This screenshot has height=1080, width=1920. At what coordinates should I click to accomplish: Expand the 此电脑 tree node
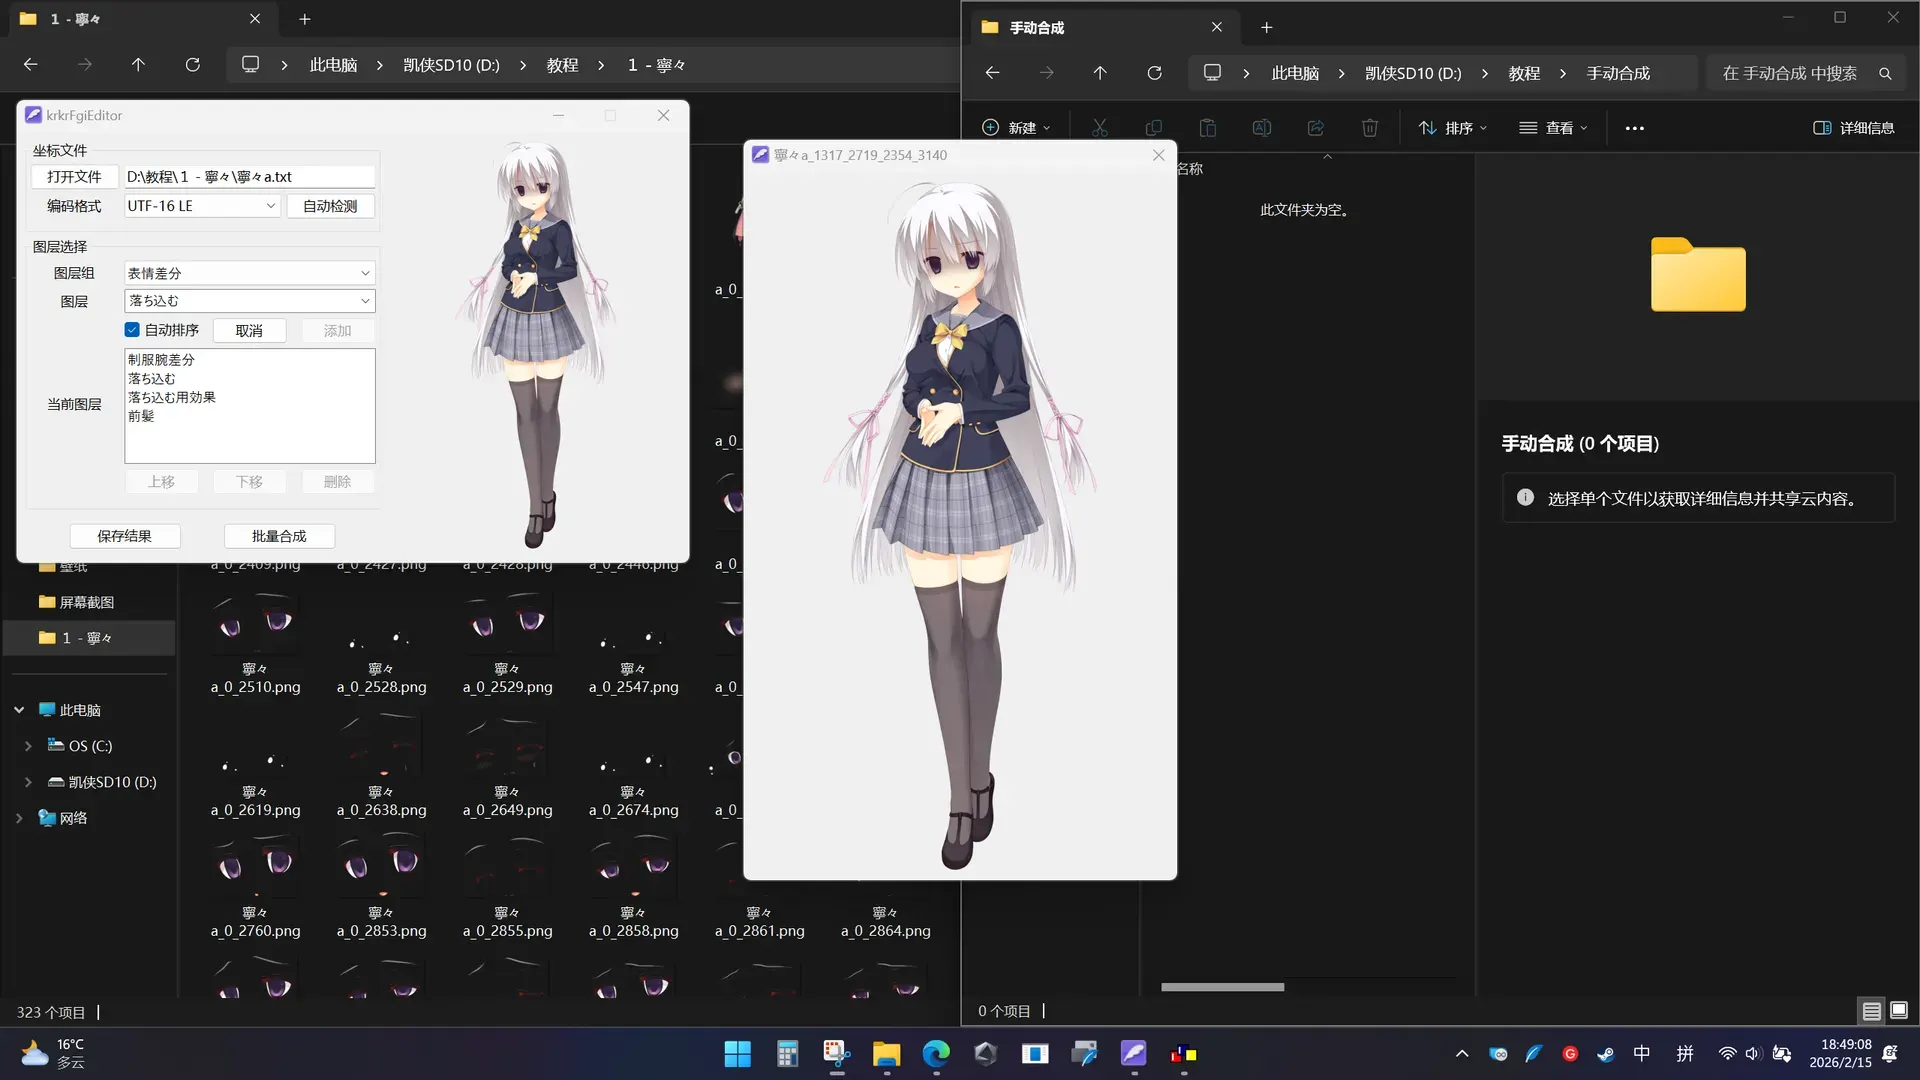point(19,710)
